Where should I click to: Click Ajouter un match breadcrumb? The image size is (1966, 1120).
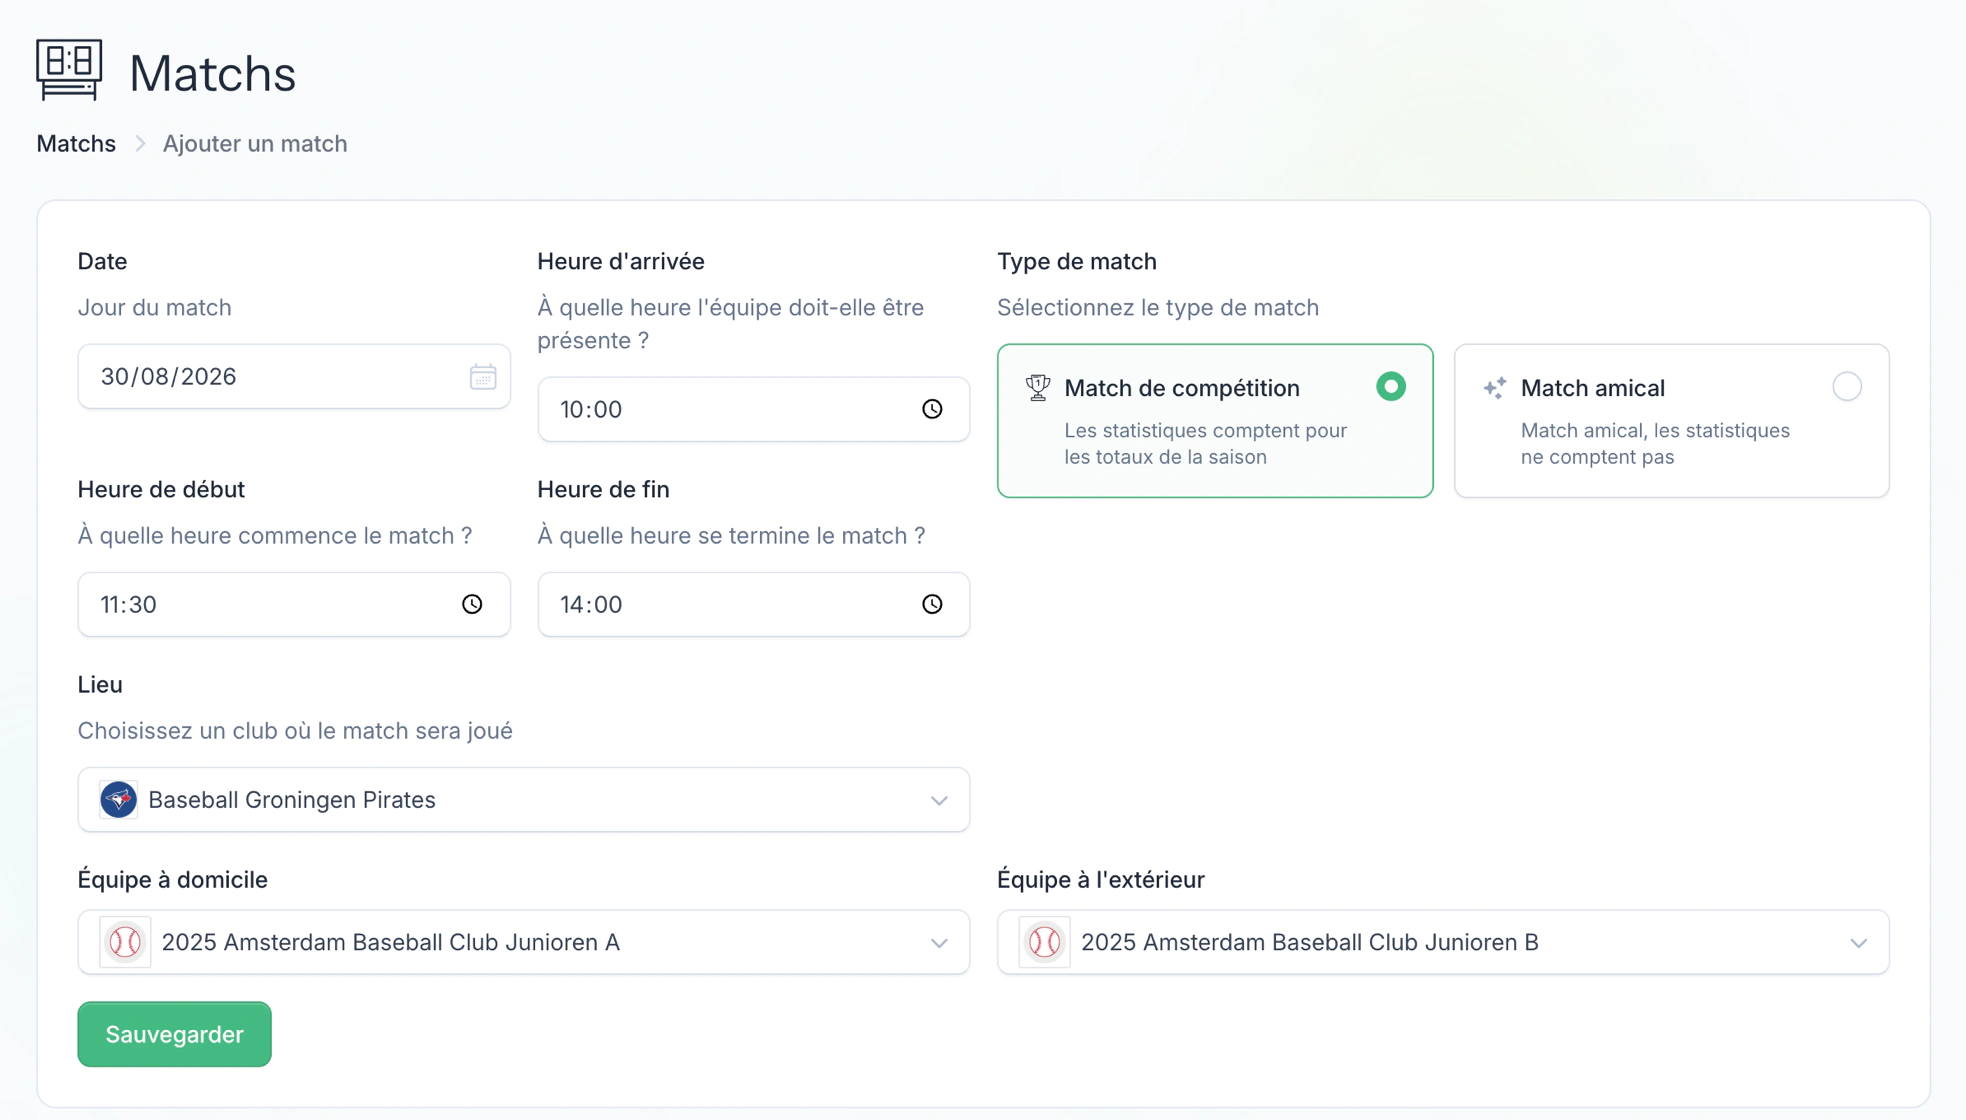point(255,144)
